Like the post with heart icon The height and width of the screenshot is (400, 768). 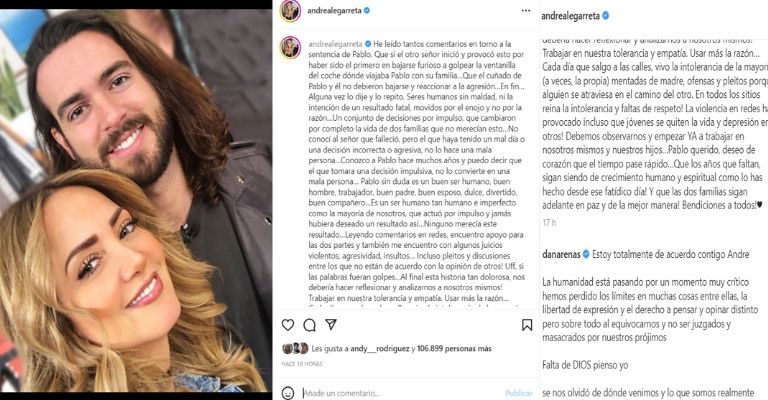(x=288, y=325)
